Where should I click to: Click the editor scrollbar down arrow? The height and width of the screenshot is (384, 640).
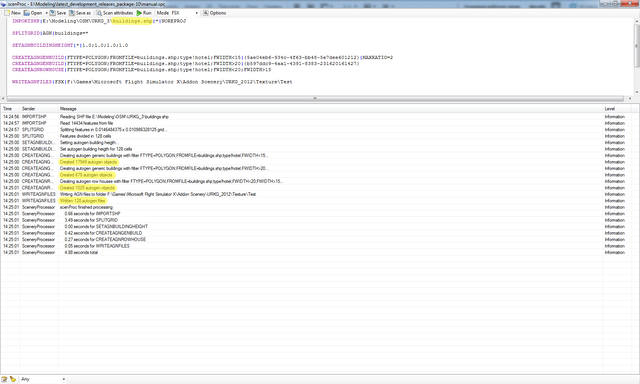(636, 93)
